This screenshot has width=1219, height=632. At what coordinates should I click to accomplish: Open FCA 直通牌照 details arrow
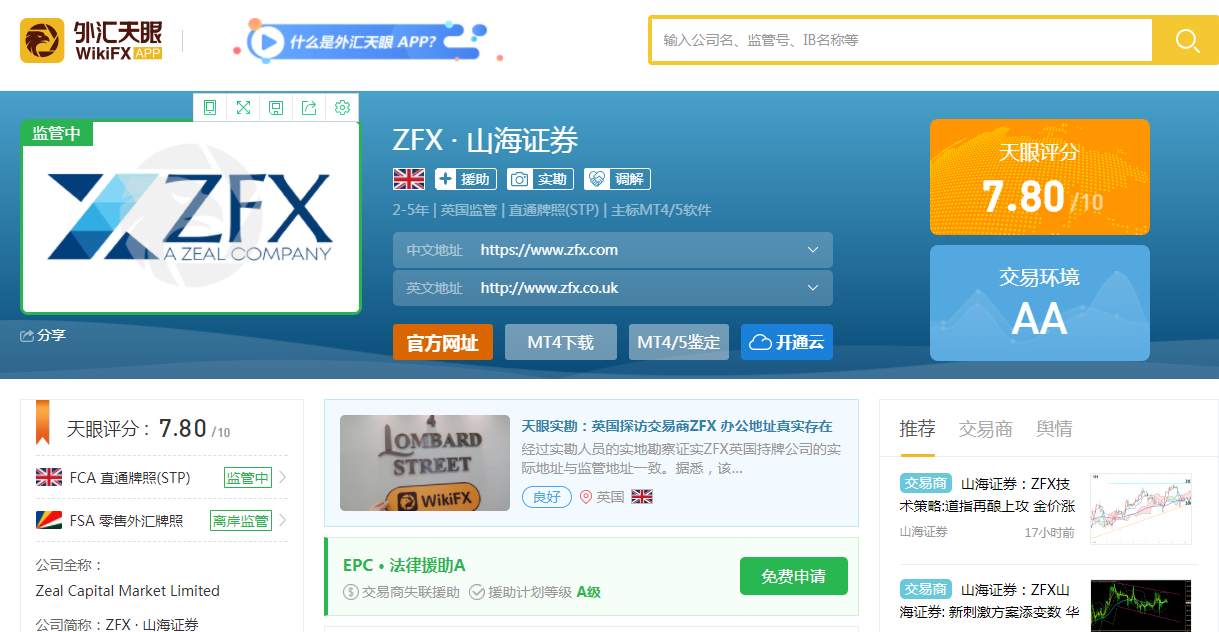(283, 477)
